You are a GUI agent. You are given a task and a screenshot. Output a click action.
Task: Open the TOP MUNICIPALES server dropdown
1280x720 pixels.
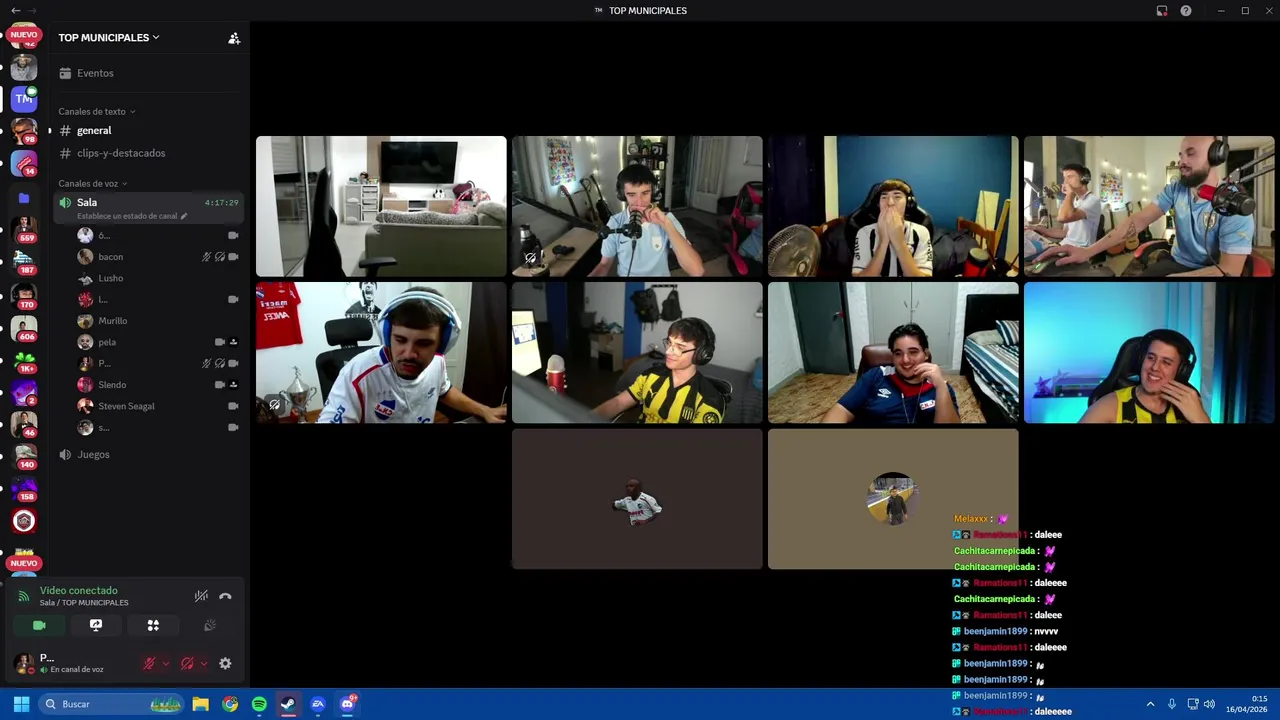(109, 38)
